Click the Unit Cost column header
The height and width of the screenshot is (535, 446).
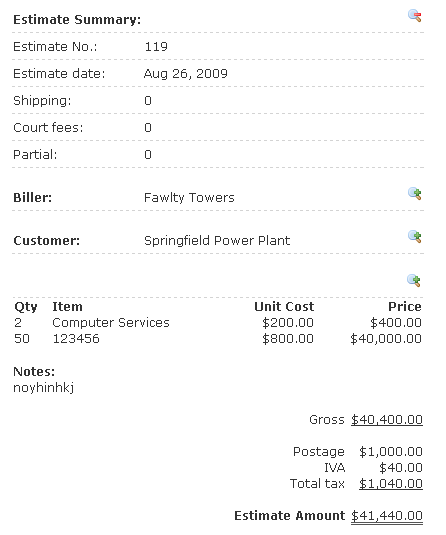point(284,307)
